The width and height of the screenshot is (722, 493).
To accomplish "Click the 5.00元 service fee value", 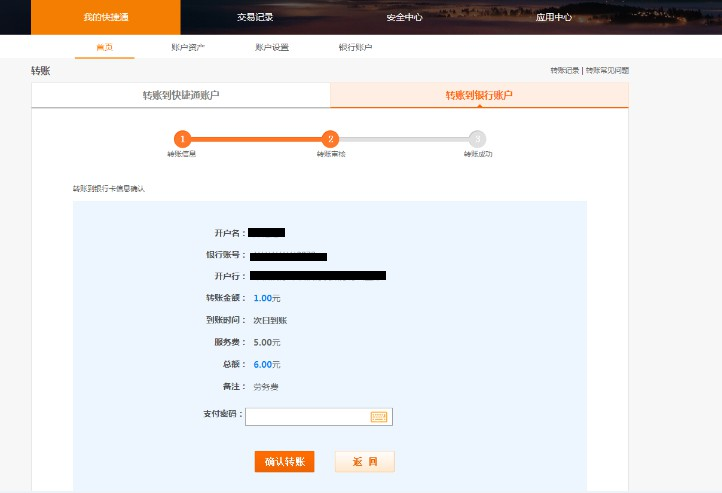I will click(x=267, y=342).
